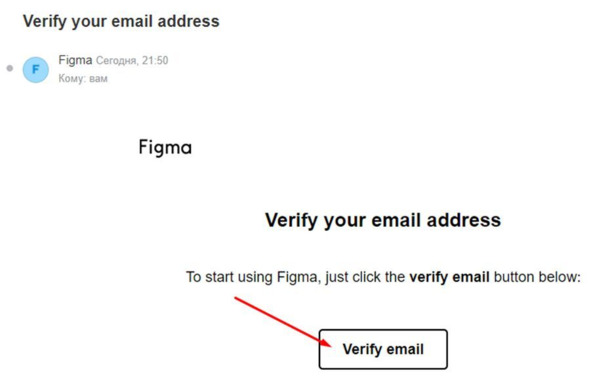Click the large body heading Verify your email address

[383, 220]
